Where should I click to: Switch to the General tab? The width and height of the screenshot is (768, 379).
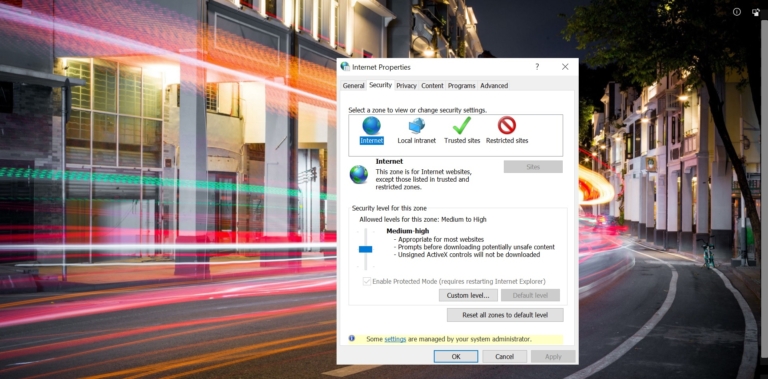click(x=353, y=86)
